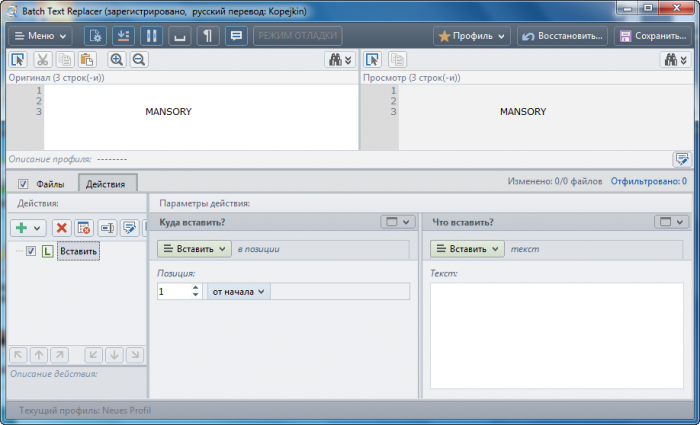
Task: Click the zoom in magnifier icon
Action: tap(117, 60)
